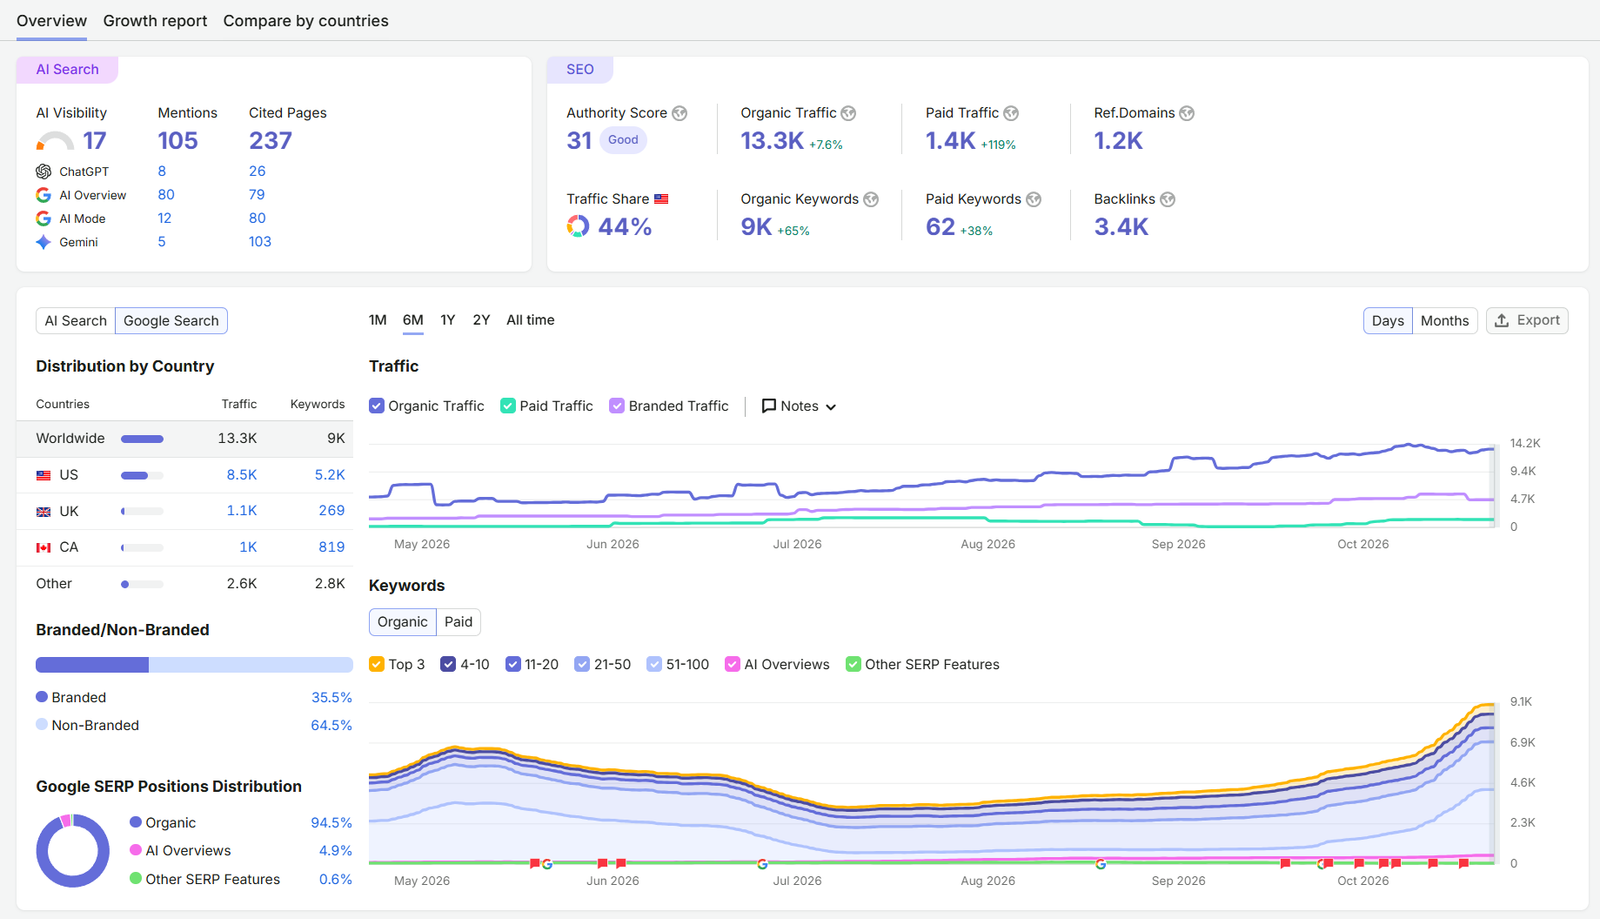Select the 1Y time range
This screenshot has height=919, width=1600.
448,320
